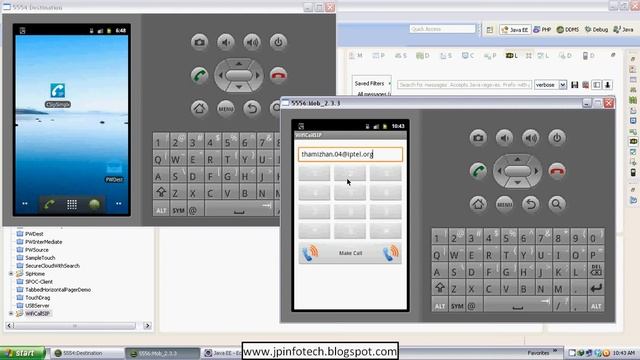
Task: Click DEL key on 5556 keyboard
Action: 596,270
